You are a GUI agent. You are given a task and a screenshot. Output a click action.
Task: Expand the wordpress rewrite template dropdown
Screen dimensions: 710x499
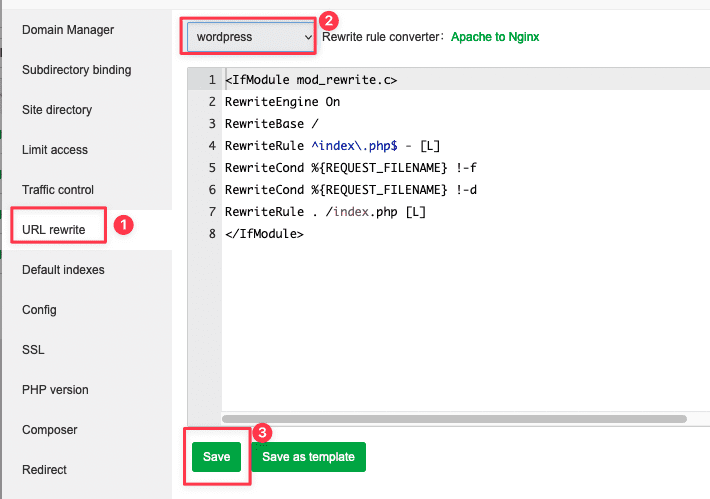pos(250,37)
